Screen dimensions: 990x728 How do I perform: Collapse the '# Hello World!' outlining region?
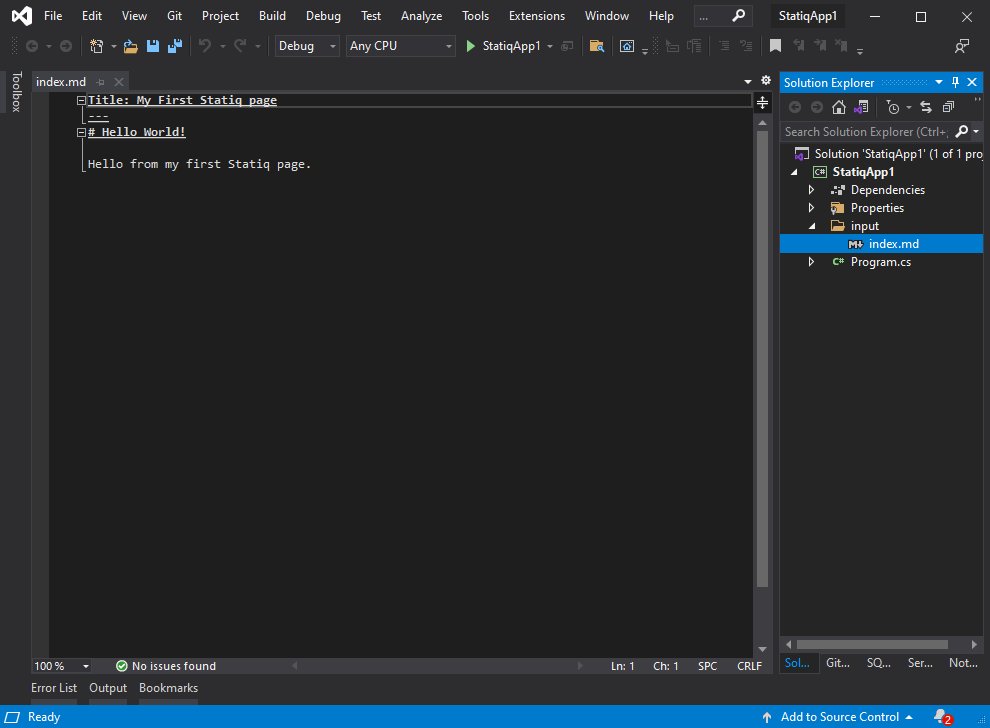[x=82, y=132]
